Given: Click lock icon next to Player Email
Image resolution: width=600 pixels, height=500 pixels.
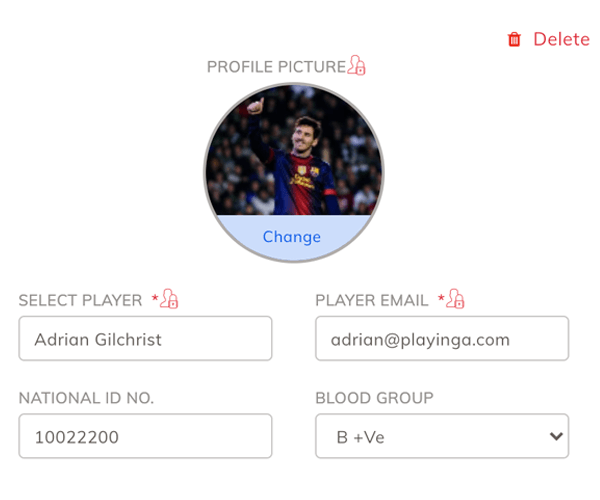Looking at the screenshot, I should tap(456, 299).
